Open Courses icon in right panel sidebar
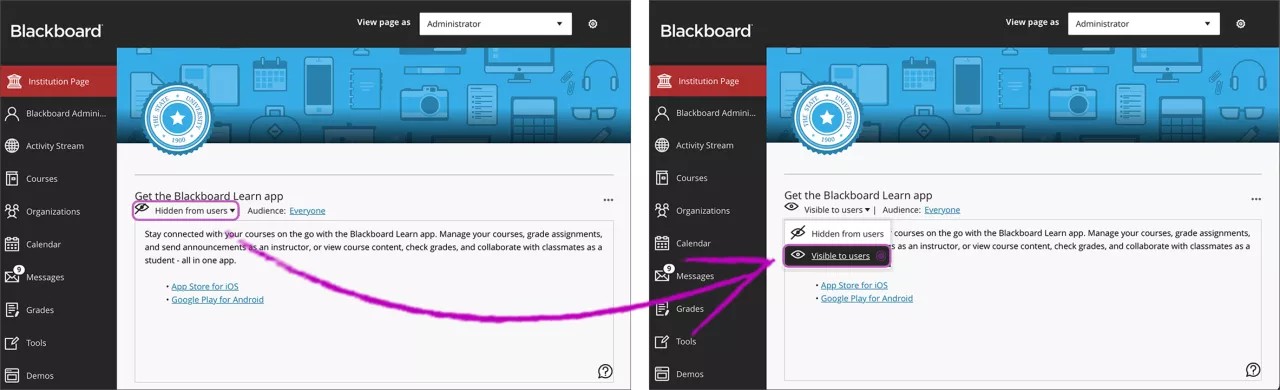 pyautogui.click(x=662, y=178)
